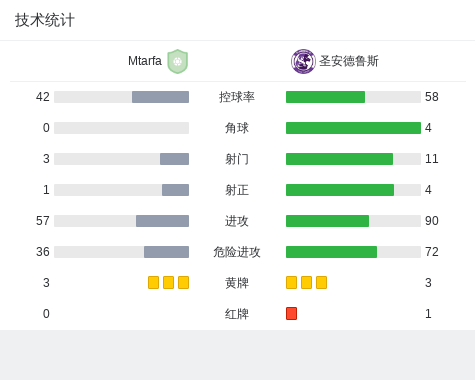Image resolution: width=475 pixels, height=380 pixels.
Task: Click the 射正 stat label
Action: (x=237, y=190)
